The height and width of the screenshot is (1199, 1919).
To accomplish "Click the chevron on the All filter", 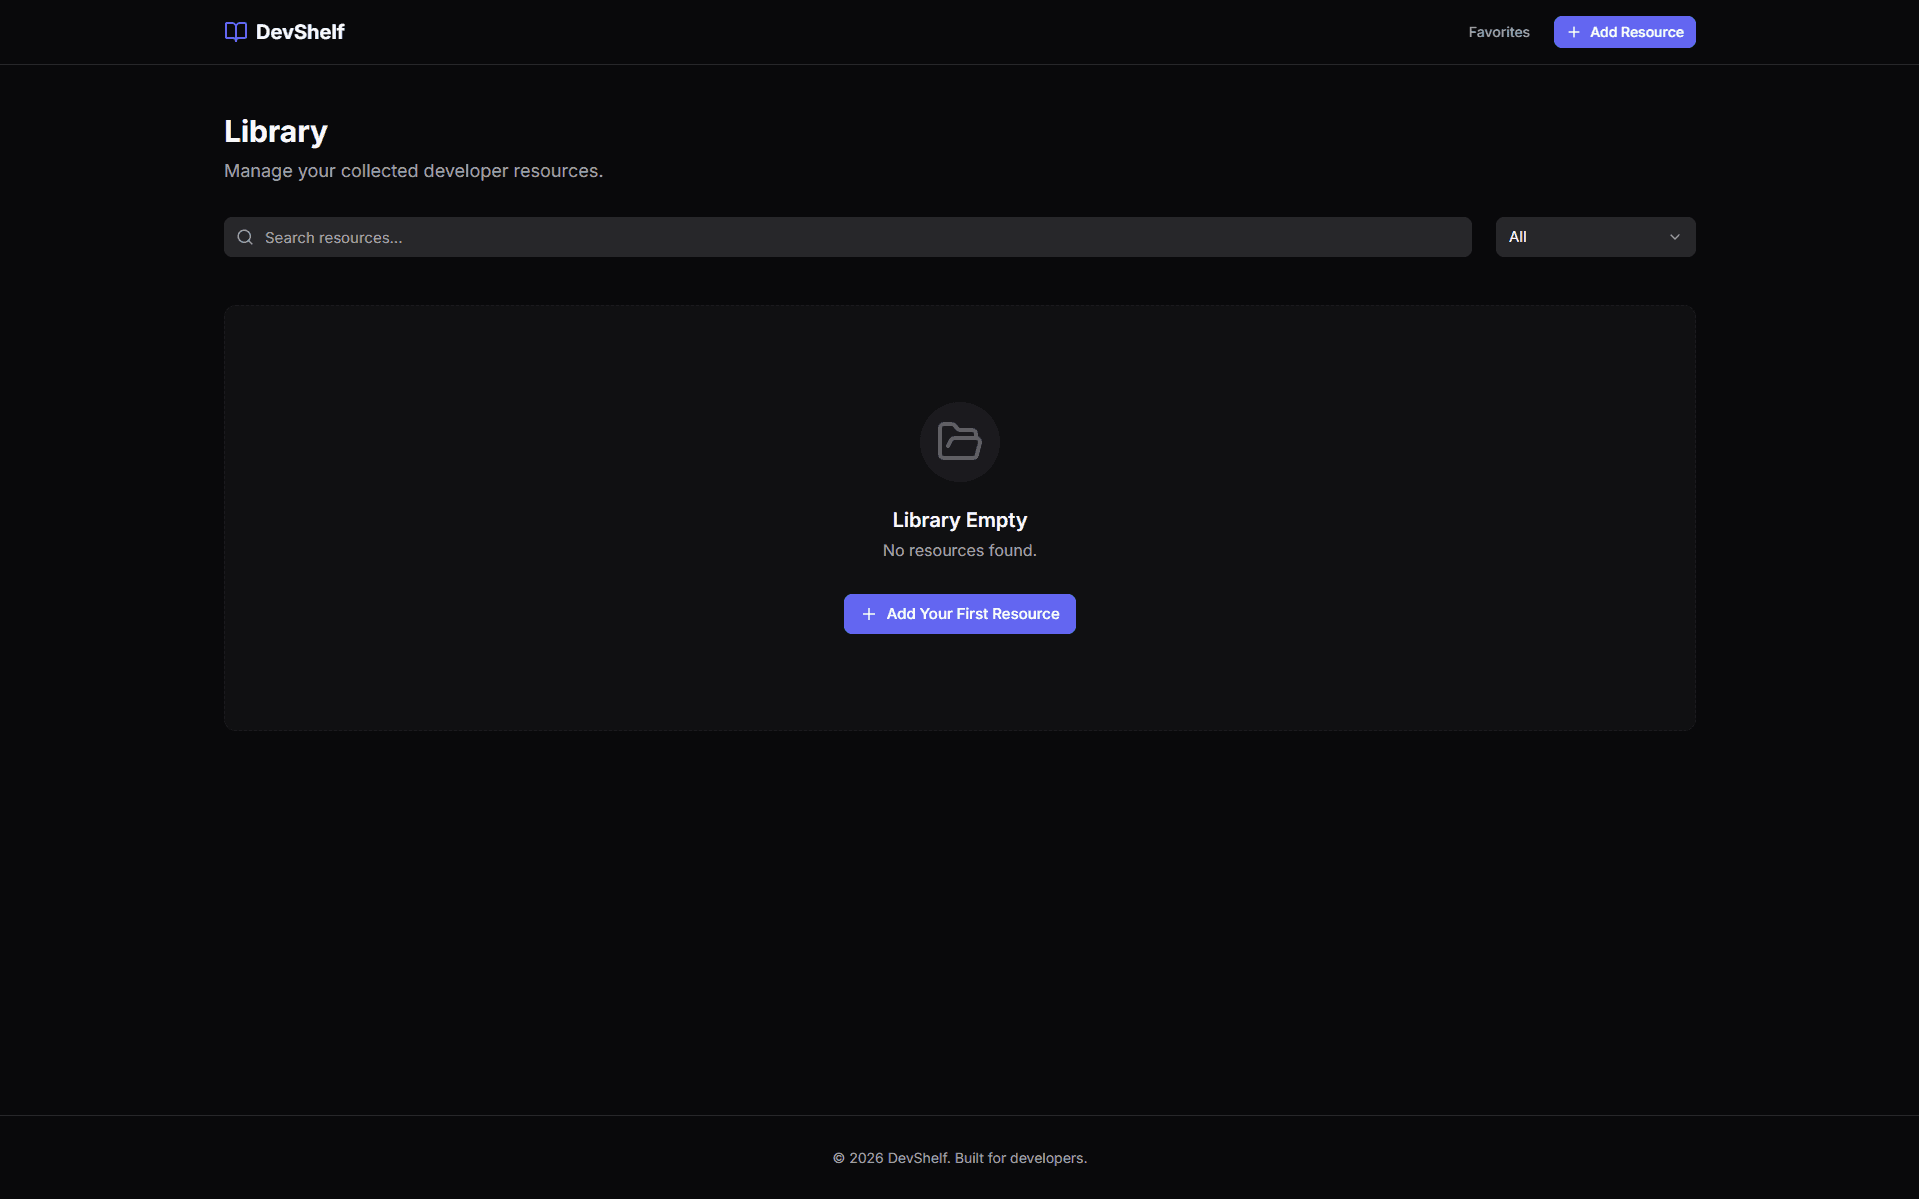I will [1674, 237].
